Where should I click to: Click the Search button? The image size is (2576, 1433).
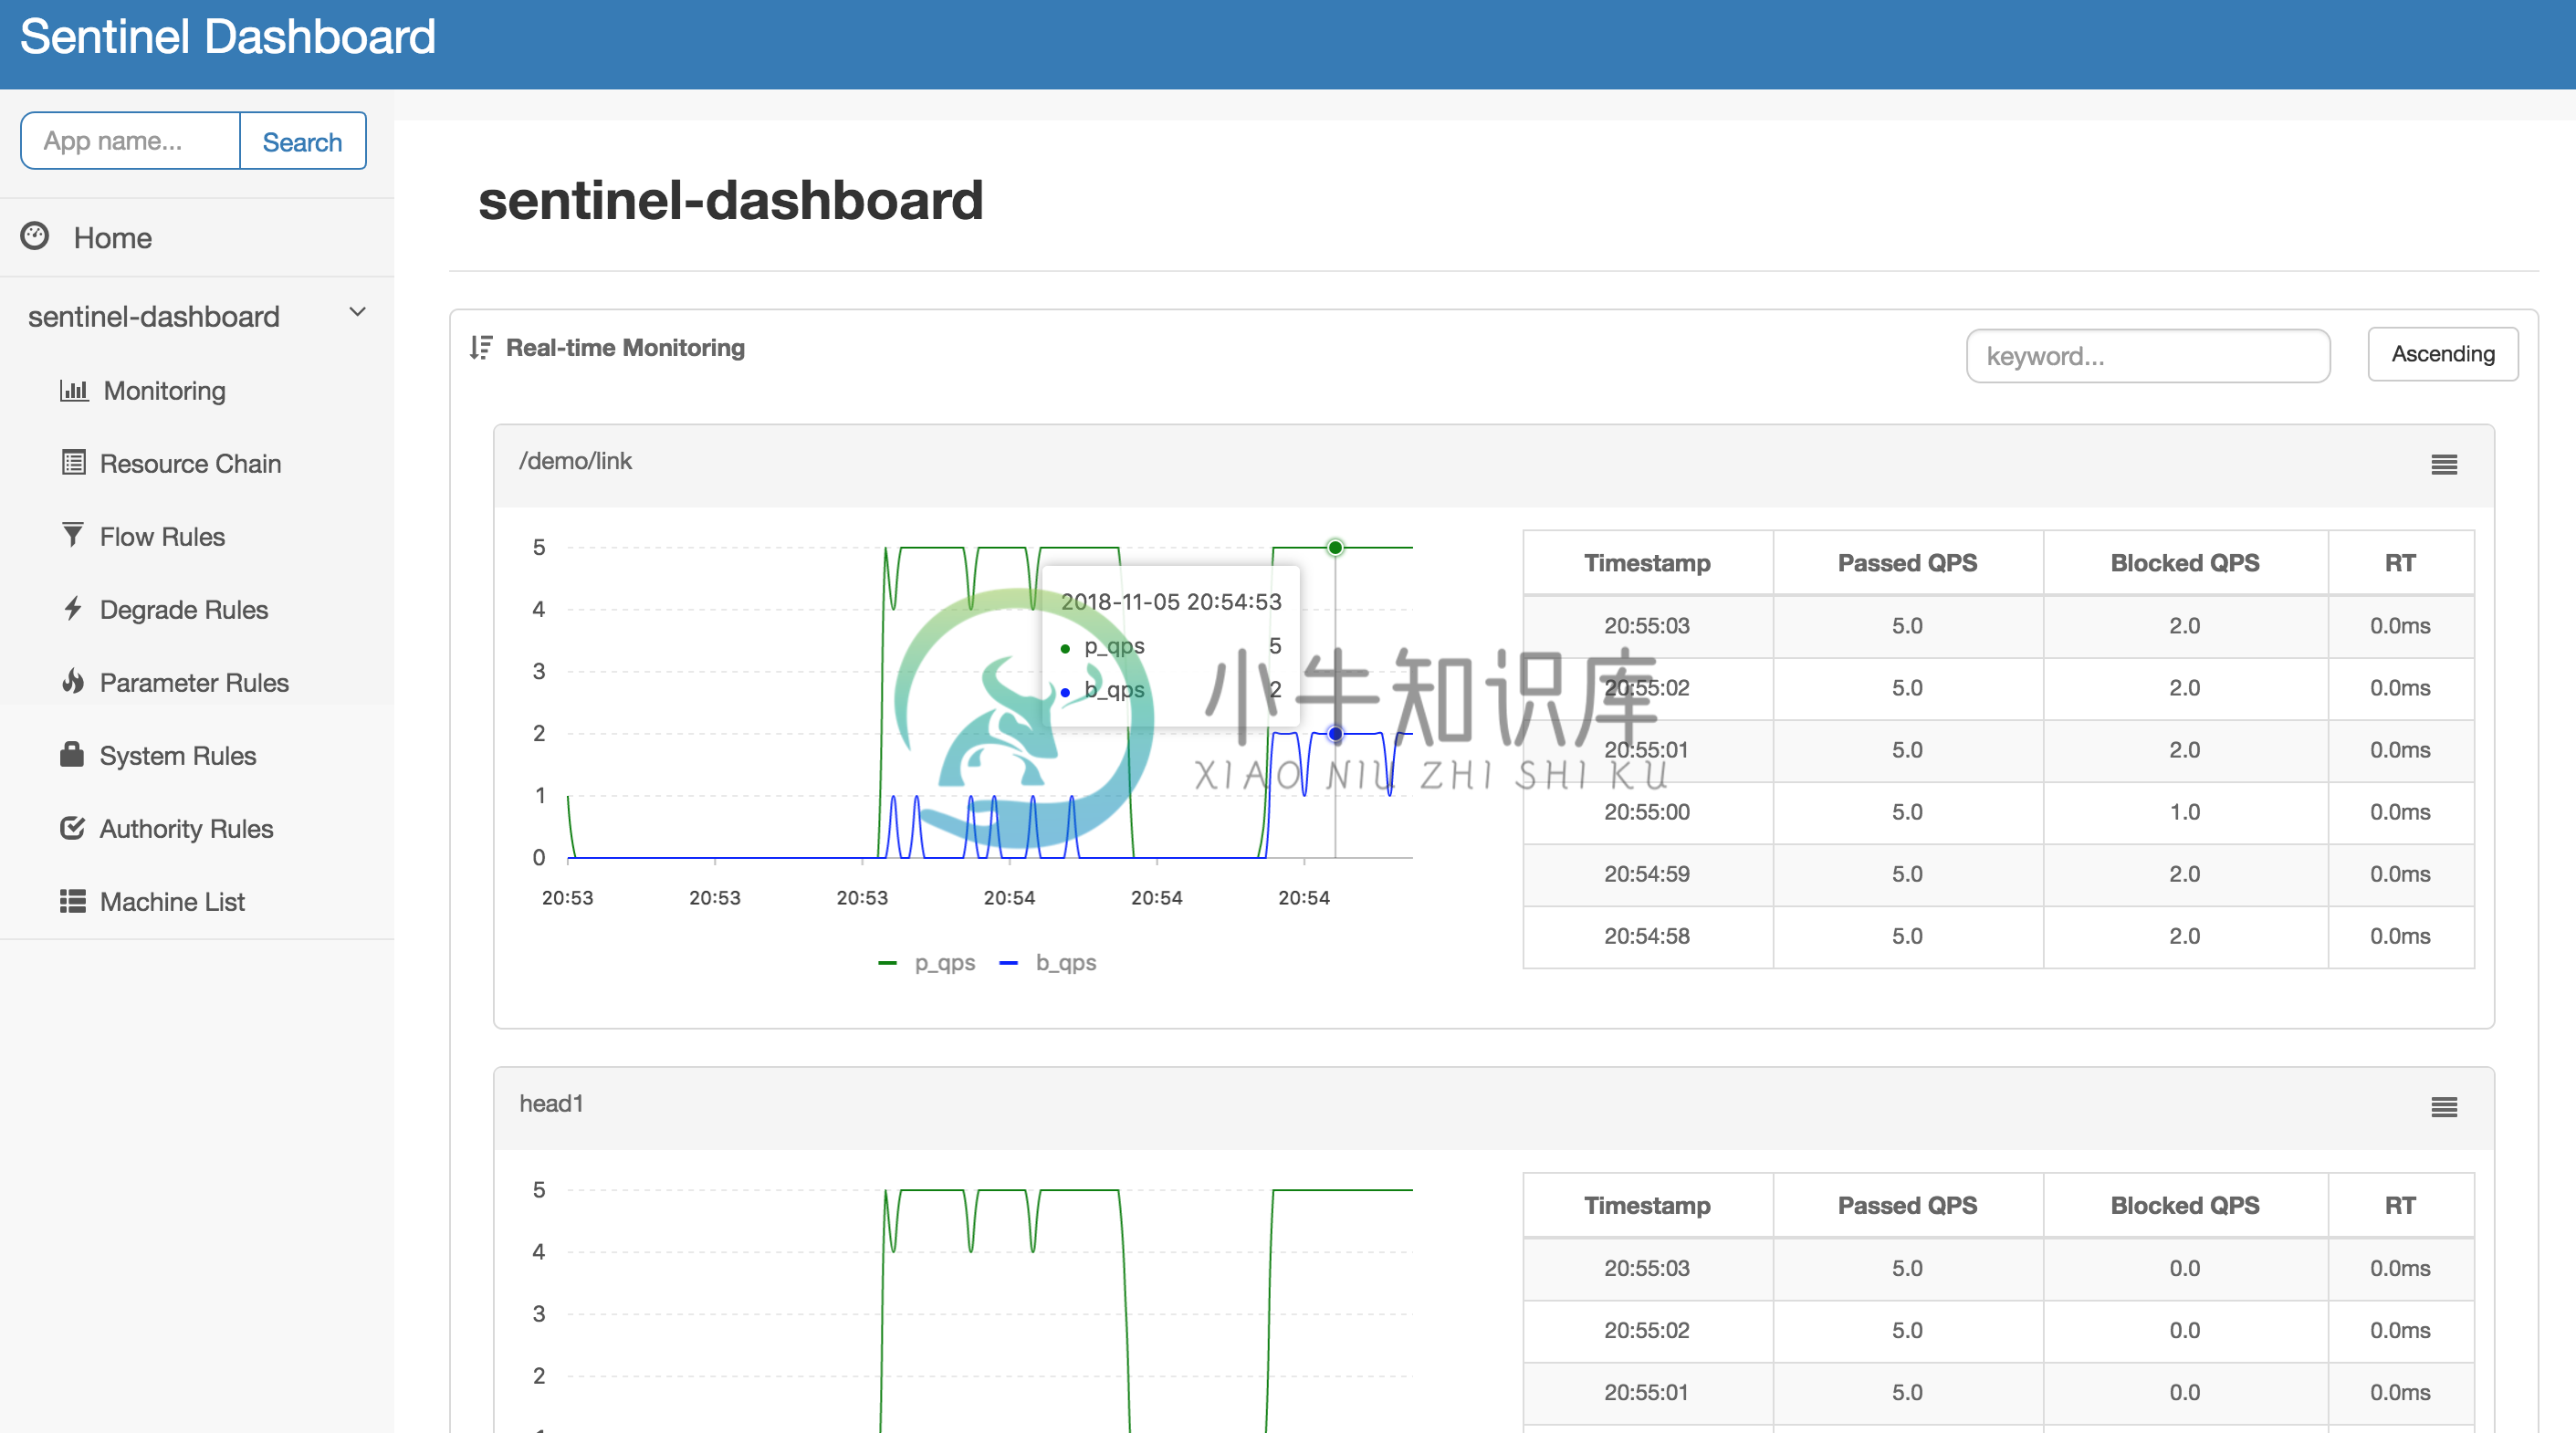point(302,140)
